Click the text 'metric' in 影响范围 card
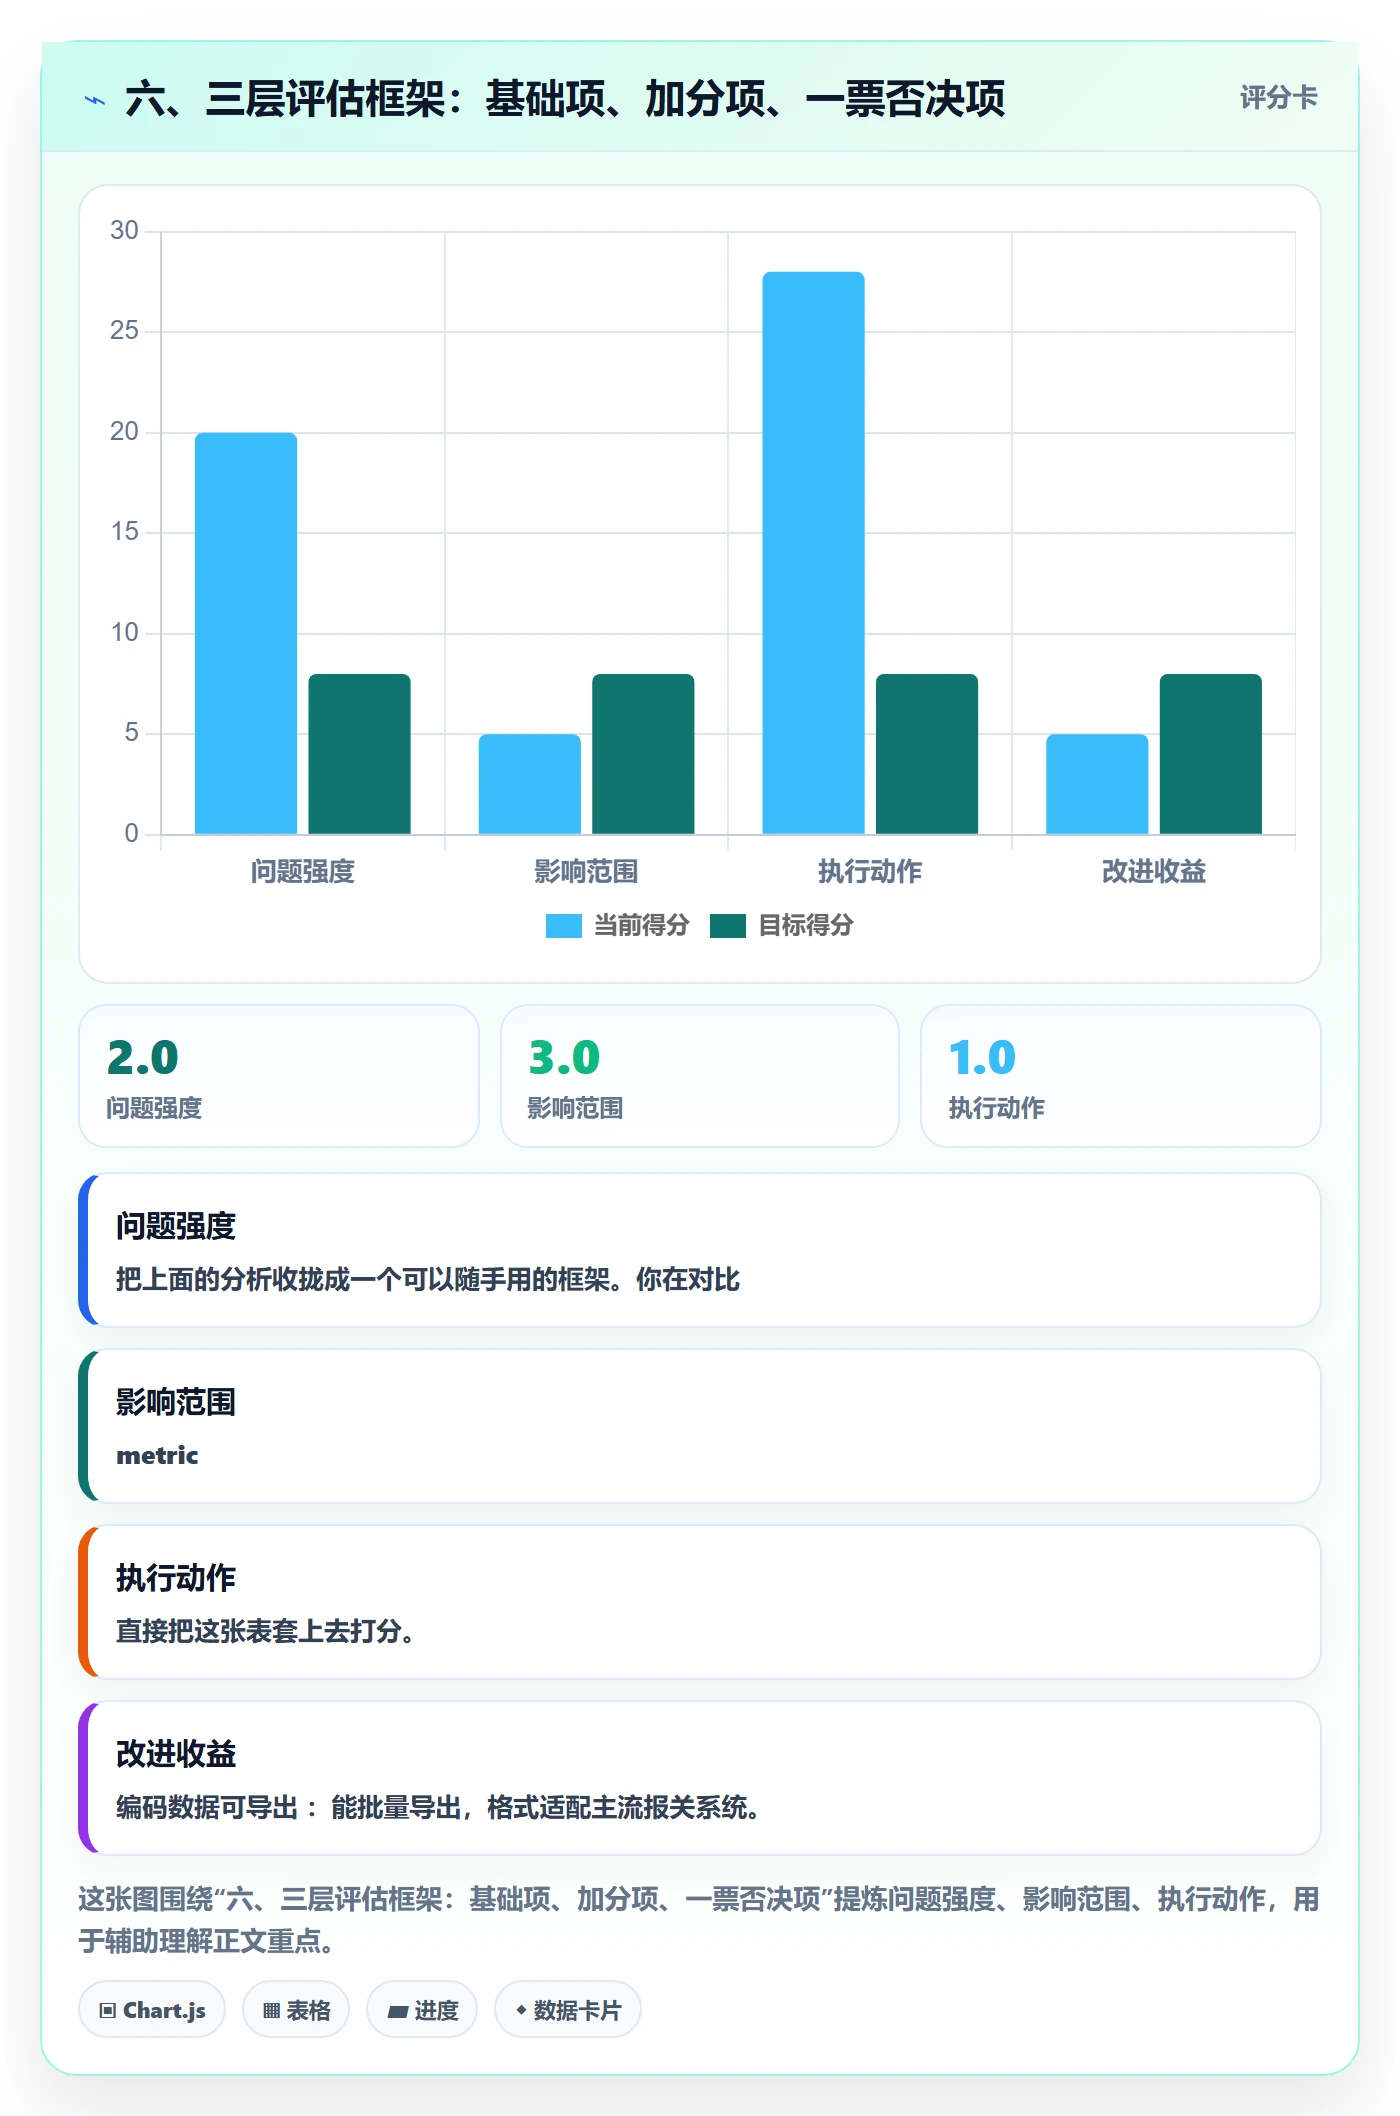1400x2116 pixels. pos(157,1456)
